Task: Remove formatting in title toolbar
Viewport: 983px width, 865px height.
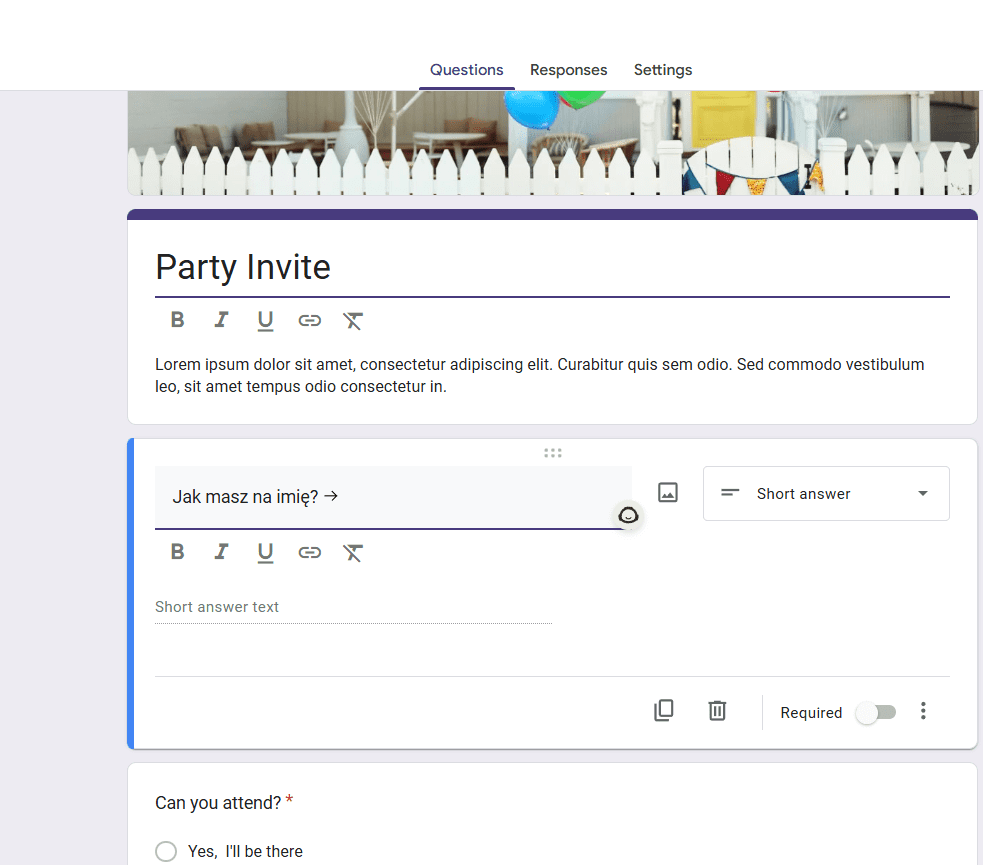Action: pyautogui.click(x=352, y=320)
